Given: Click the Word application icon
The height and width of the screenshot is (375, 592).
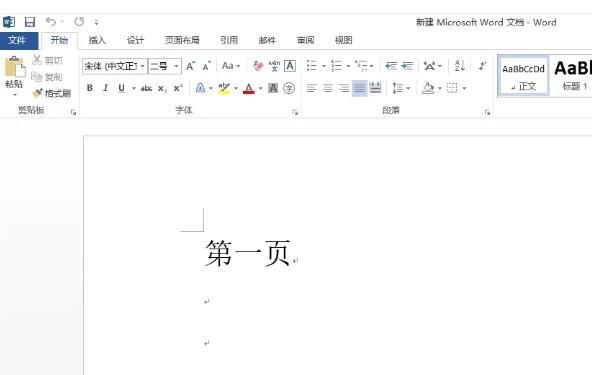Looking at the screenshot, I should click(x=9, y=22).
